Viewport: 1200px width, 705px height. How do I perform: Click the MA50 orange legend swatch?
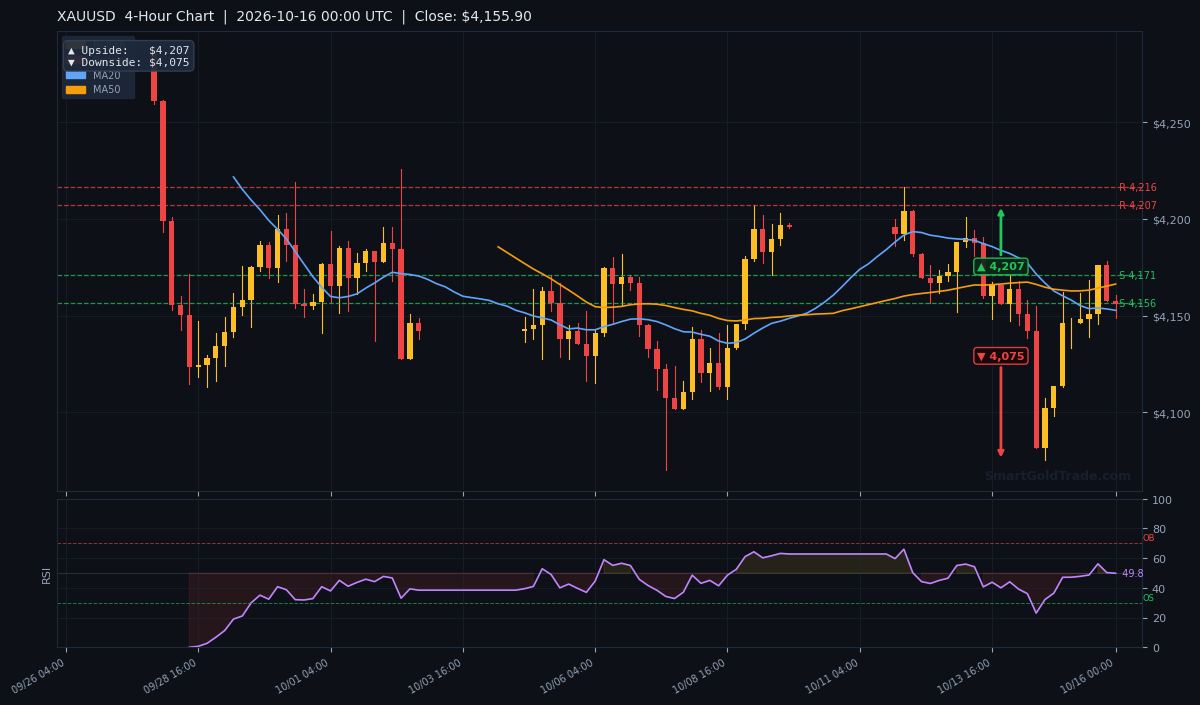coord(76,90)
